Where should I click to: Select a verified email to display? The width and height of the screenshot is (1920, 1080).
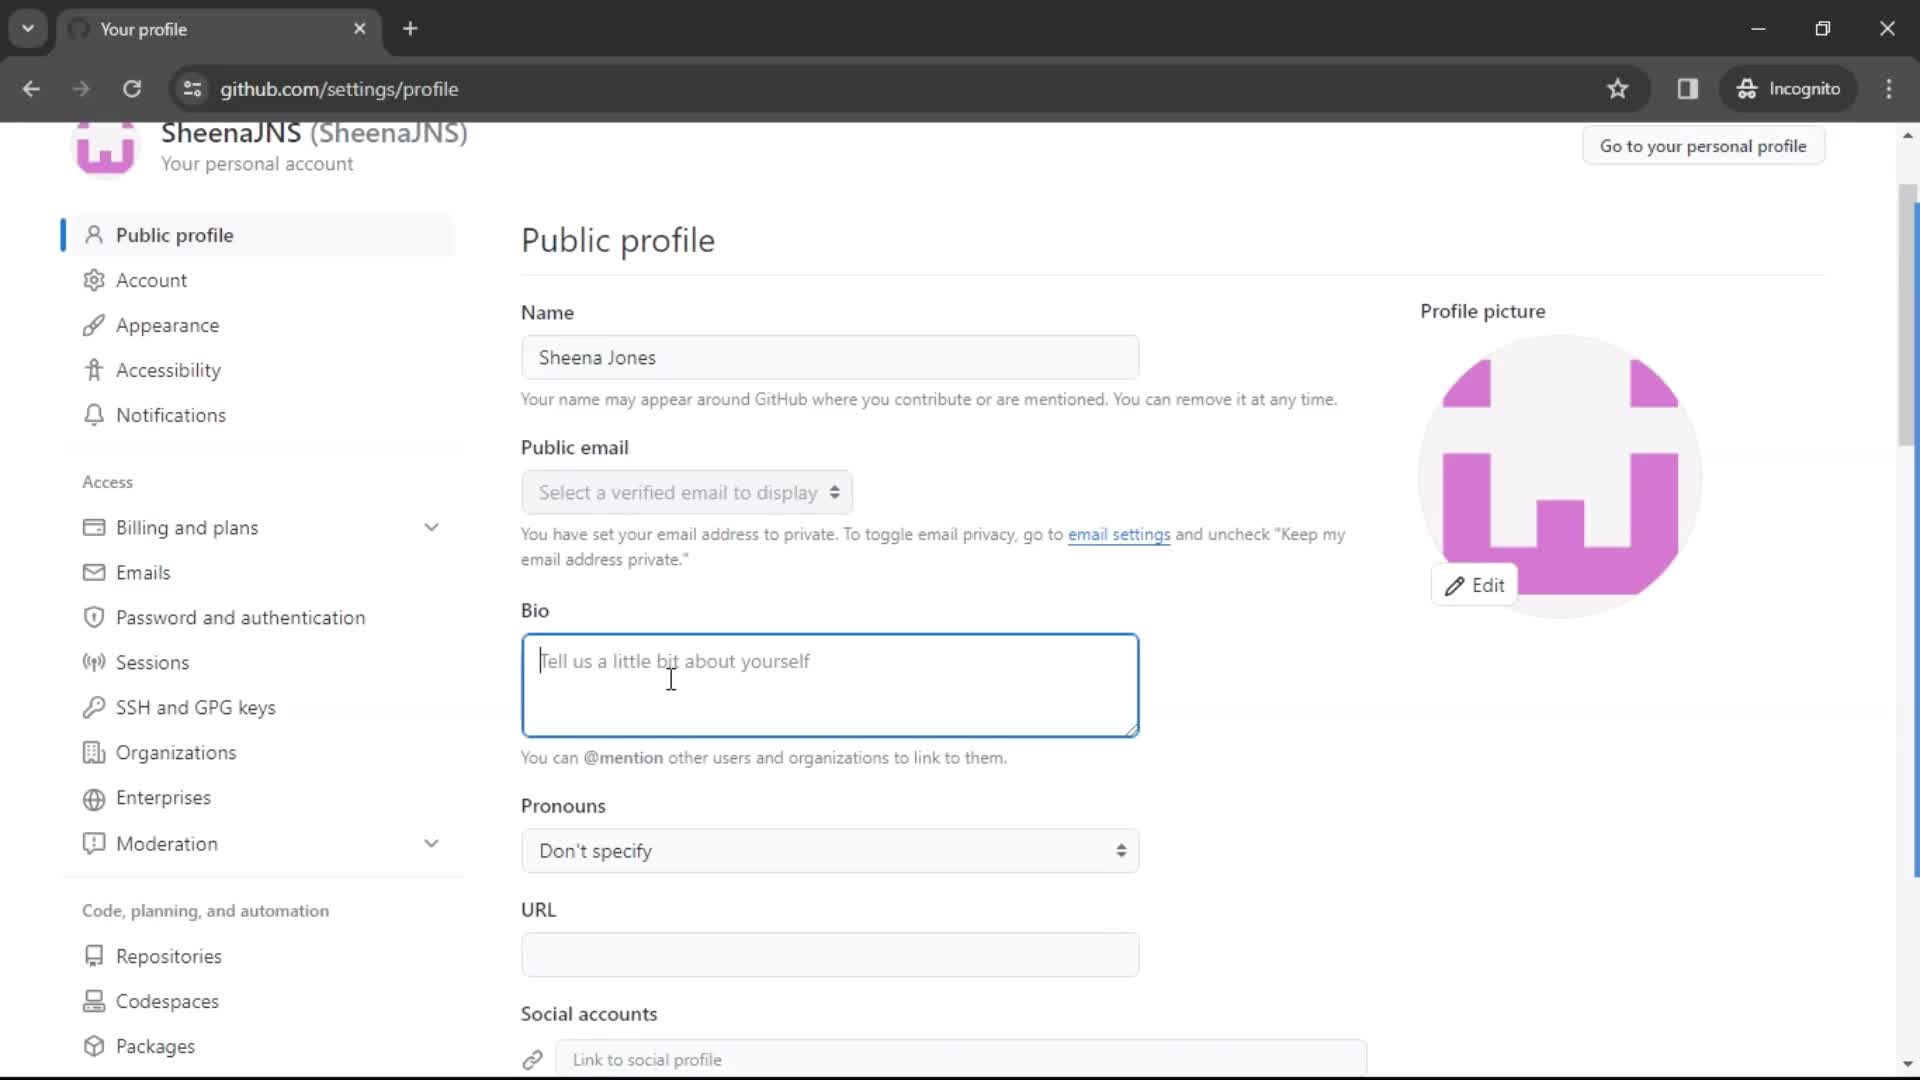tap(686, 491)
